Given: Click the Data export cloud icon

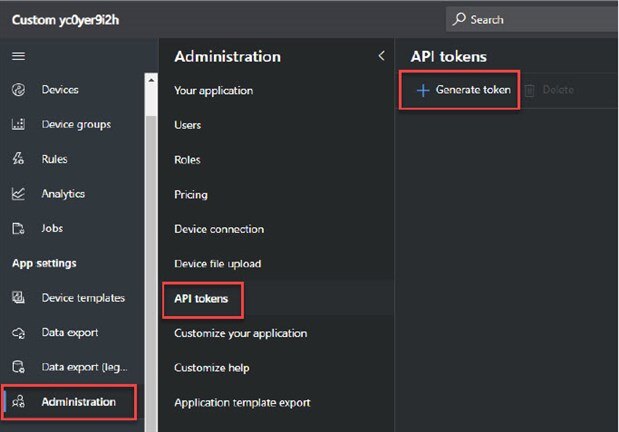Looking at the screenshot, I should (18, 332).
